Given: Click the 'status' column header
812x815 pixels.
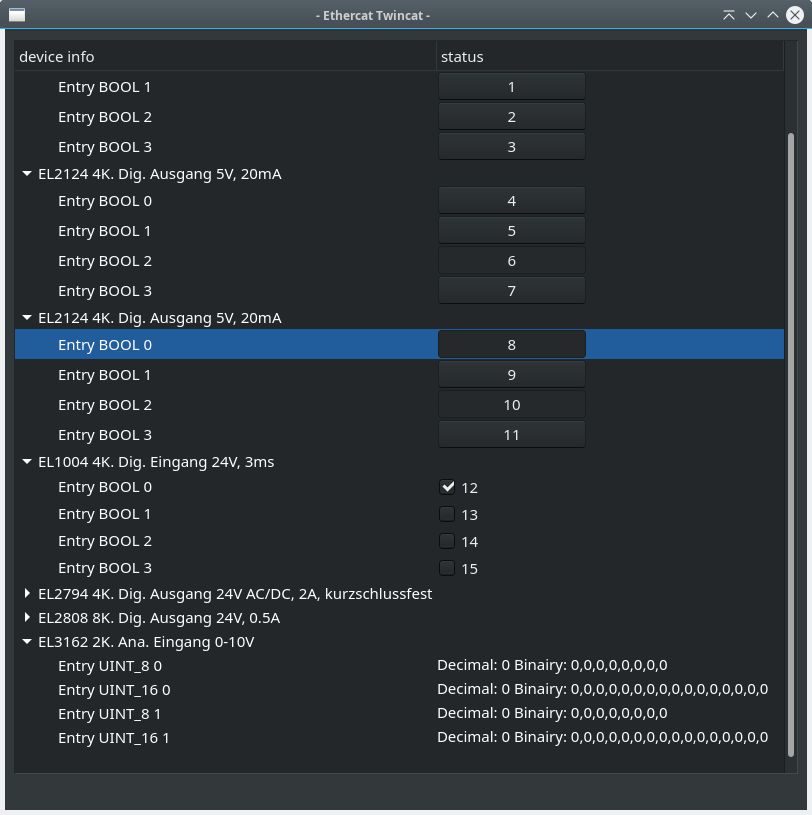Looking at the screenshot, I should coord(610,56).
